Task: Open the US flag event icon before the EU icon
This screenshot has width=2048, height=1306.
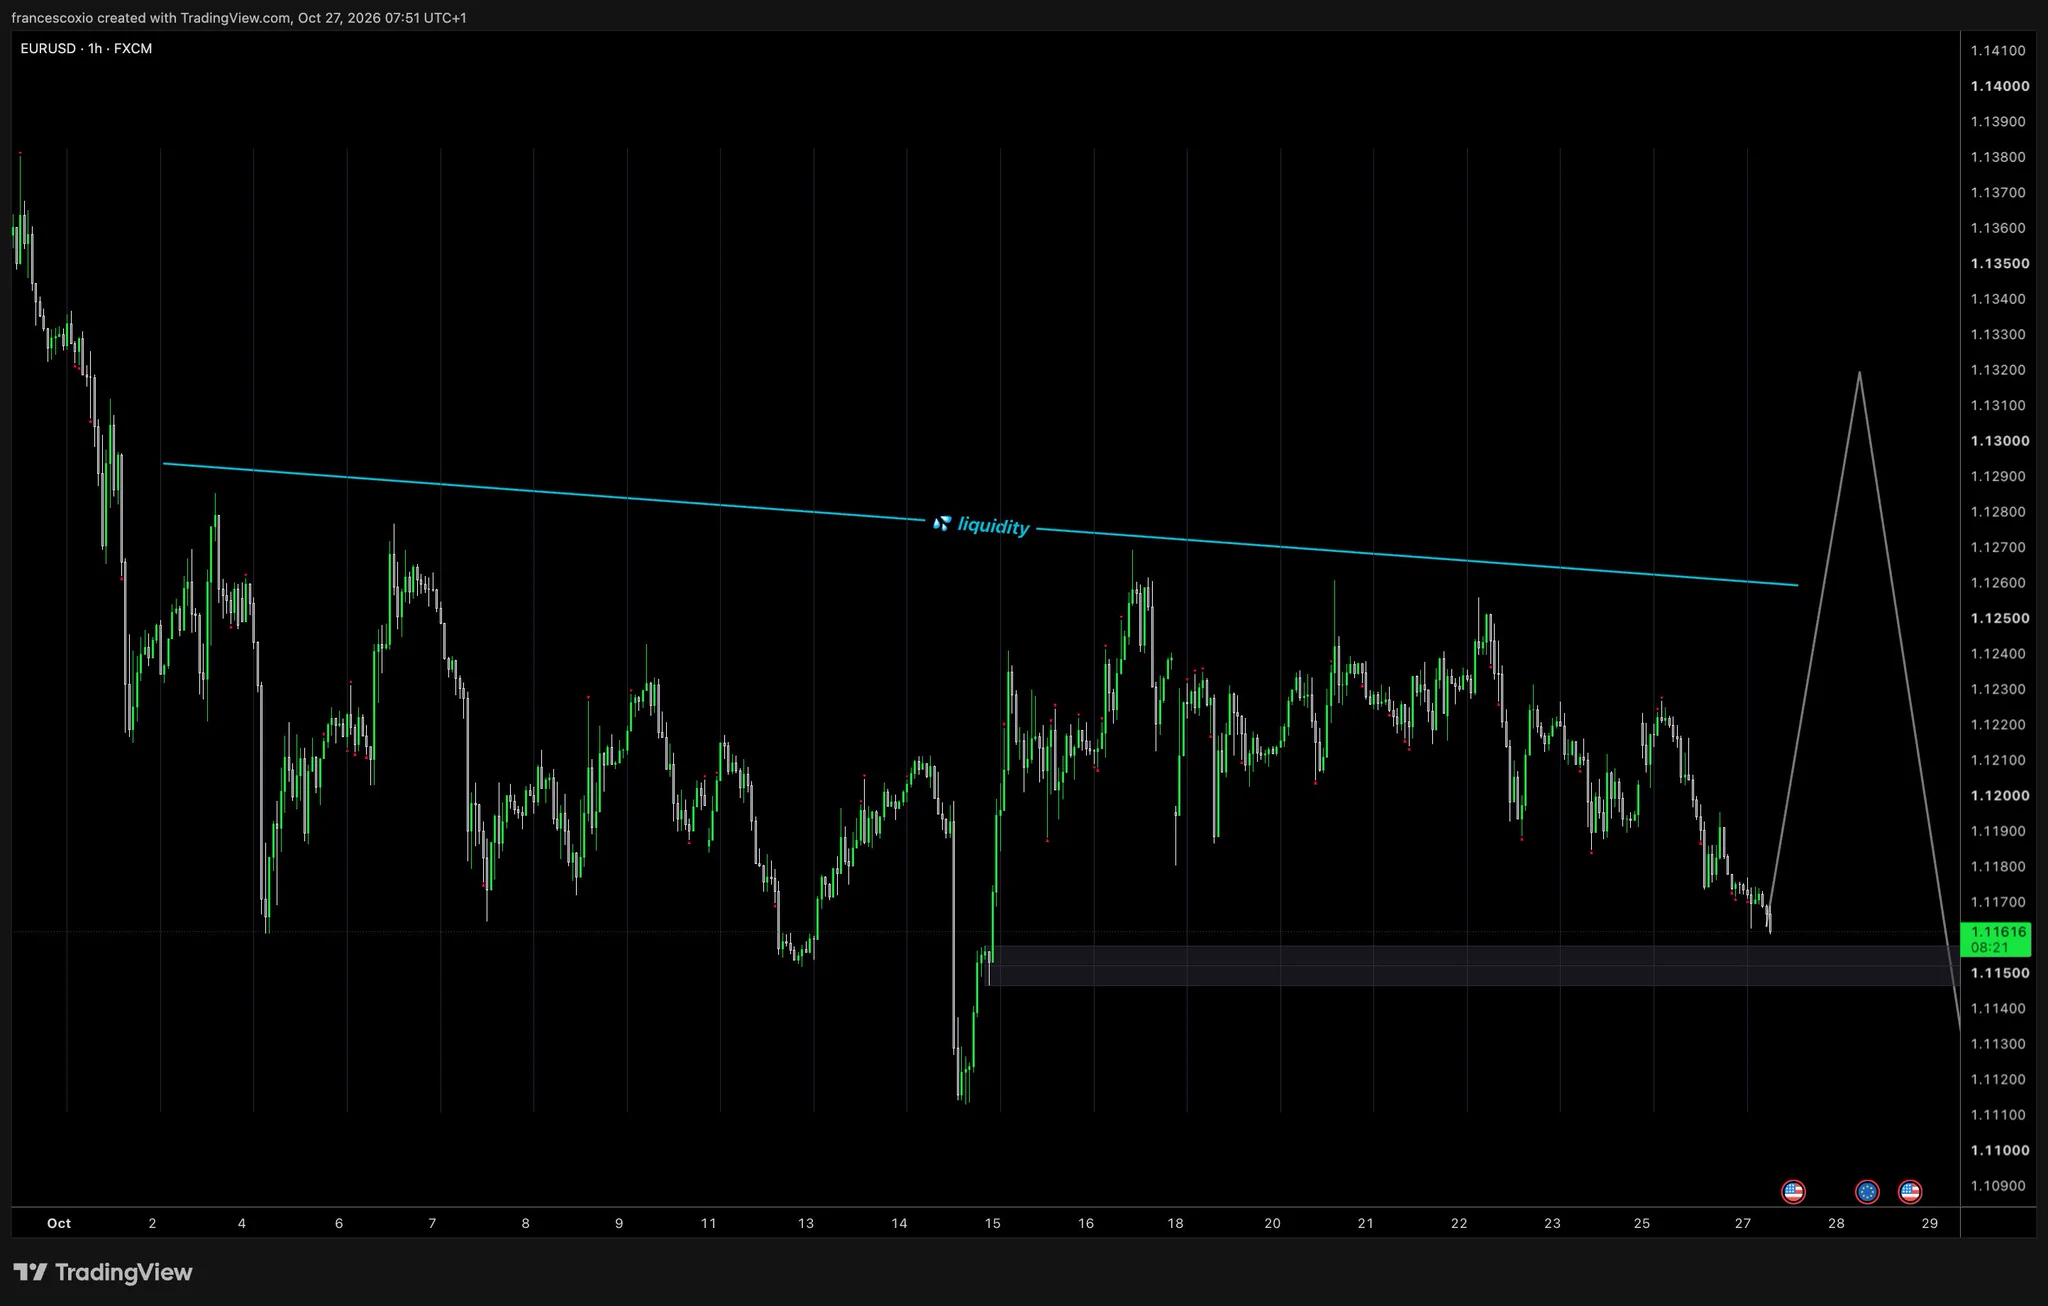Action: (x=1793, y=1191)
